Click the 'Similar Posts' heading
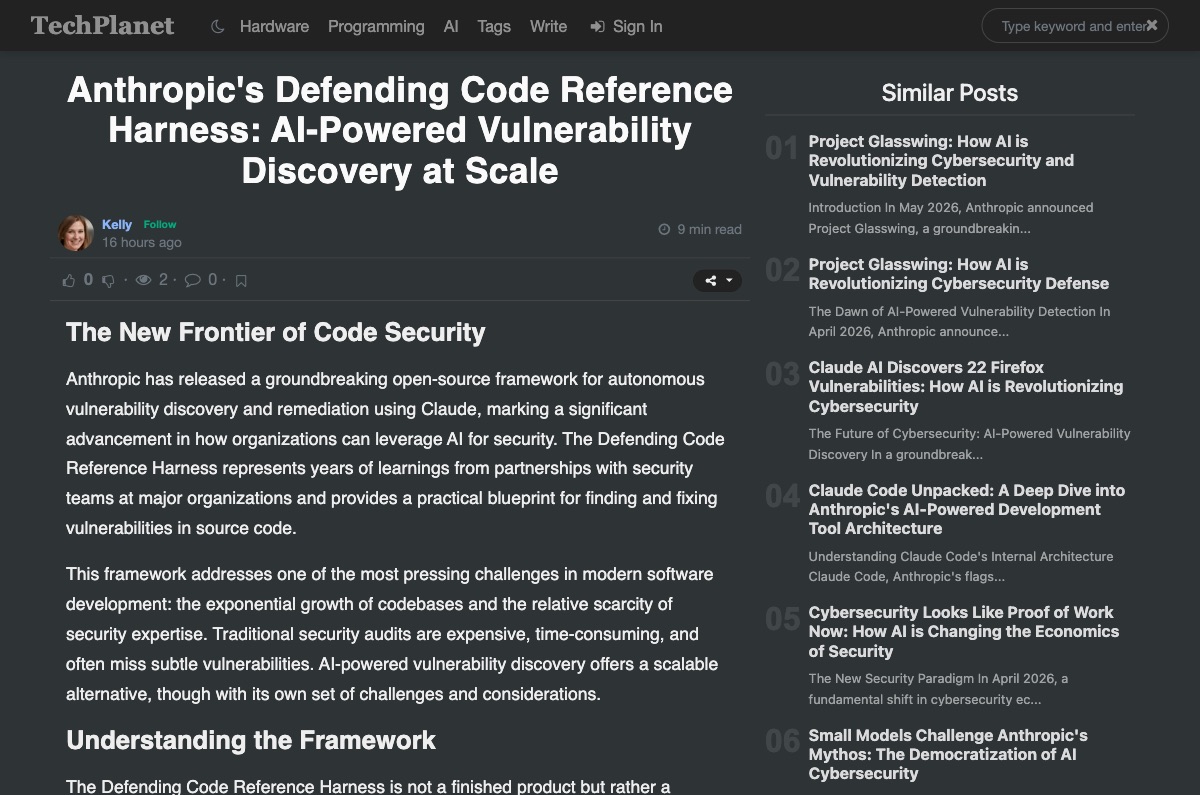Viewport: 1200px width, 795px height. click(x=950, y=94)
